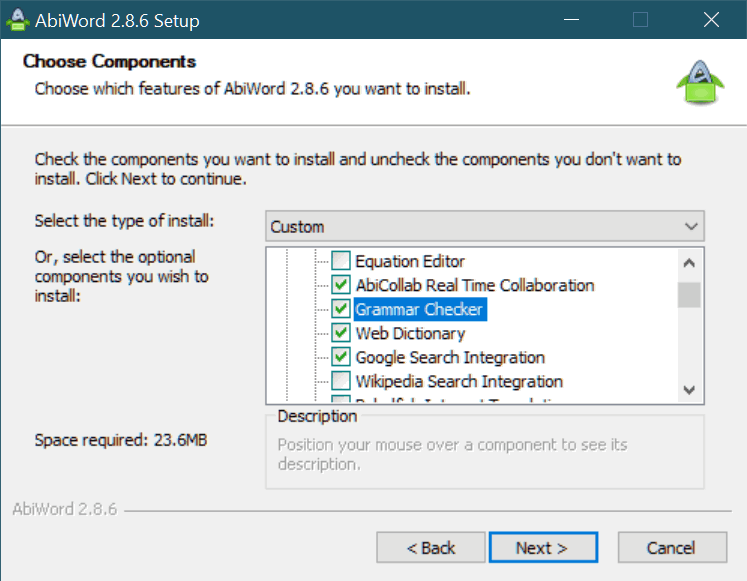Cancel the AbiWord setup
The width and height of the screenshot is (747, 581).
coord(672,547)
